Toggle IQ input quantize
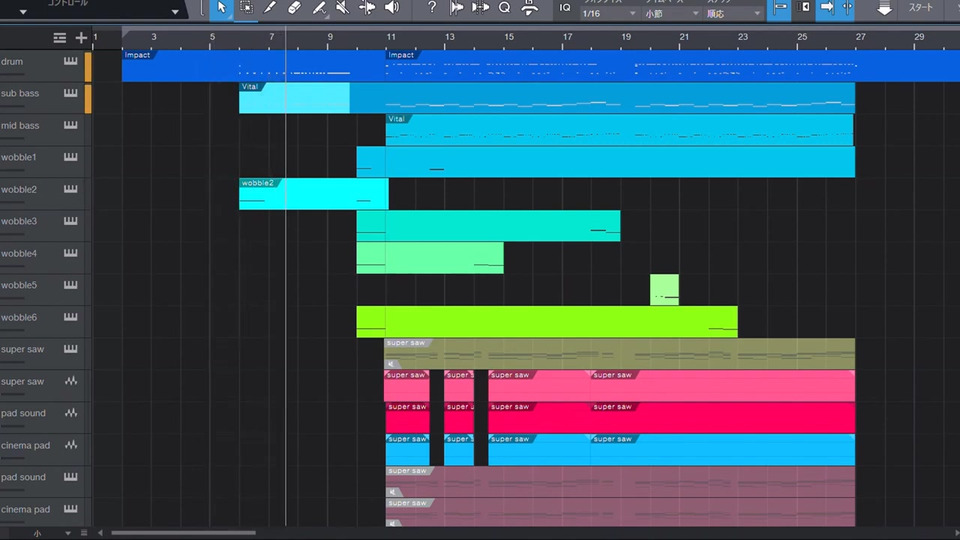The height and width of the screenshot is (540, 960). pyautogui.click(x=564, y=8)
